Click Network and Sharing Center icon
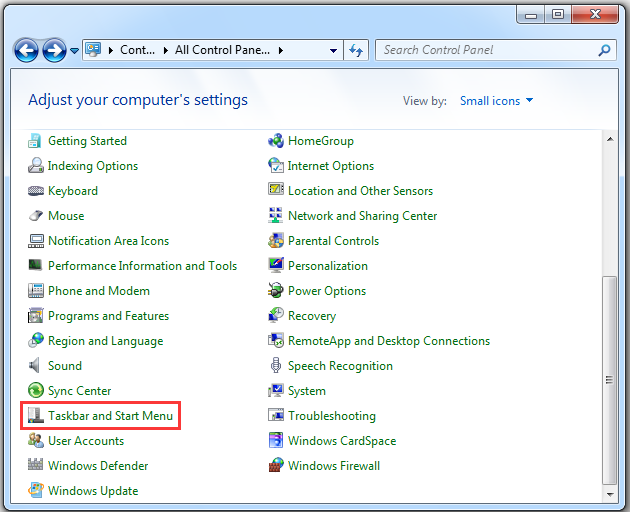The image size is (630, 512). (276, 216)
